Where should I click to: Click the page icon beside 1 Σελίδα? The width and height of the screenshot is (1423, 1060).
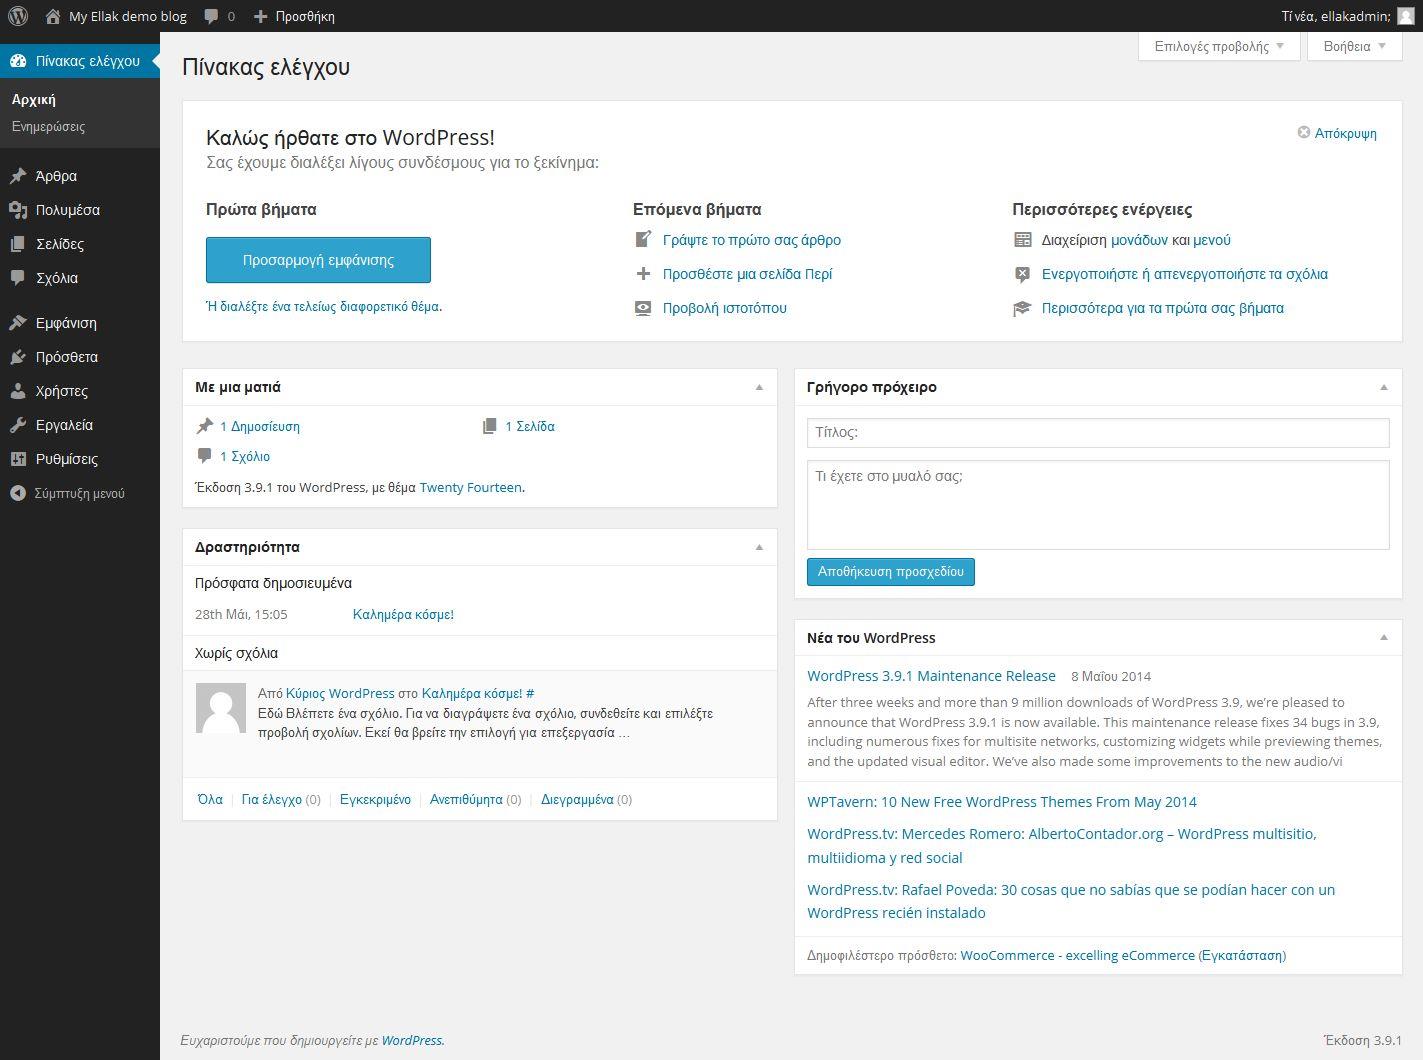coord(490,426)
